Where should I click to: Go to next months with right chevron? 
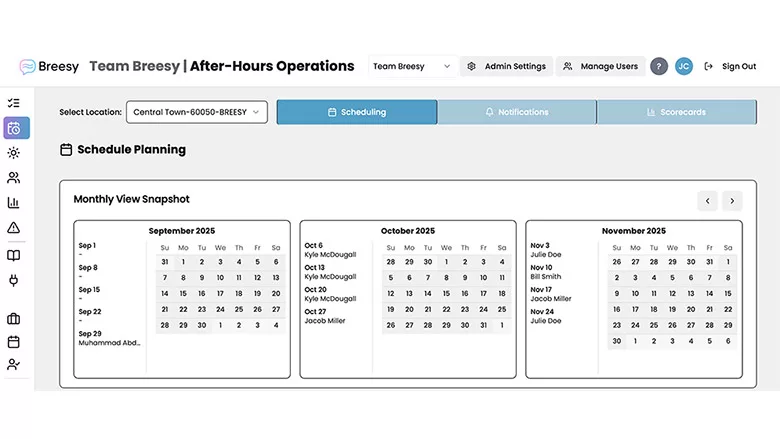point(732,201)
